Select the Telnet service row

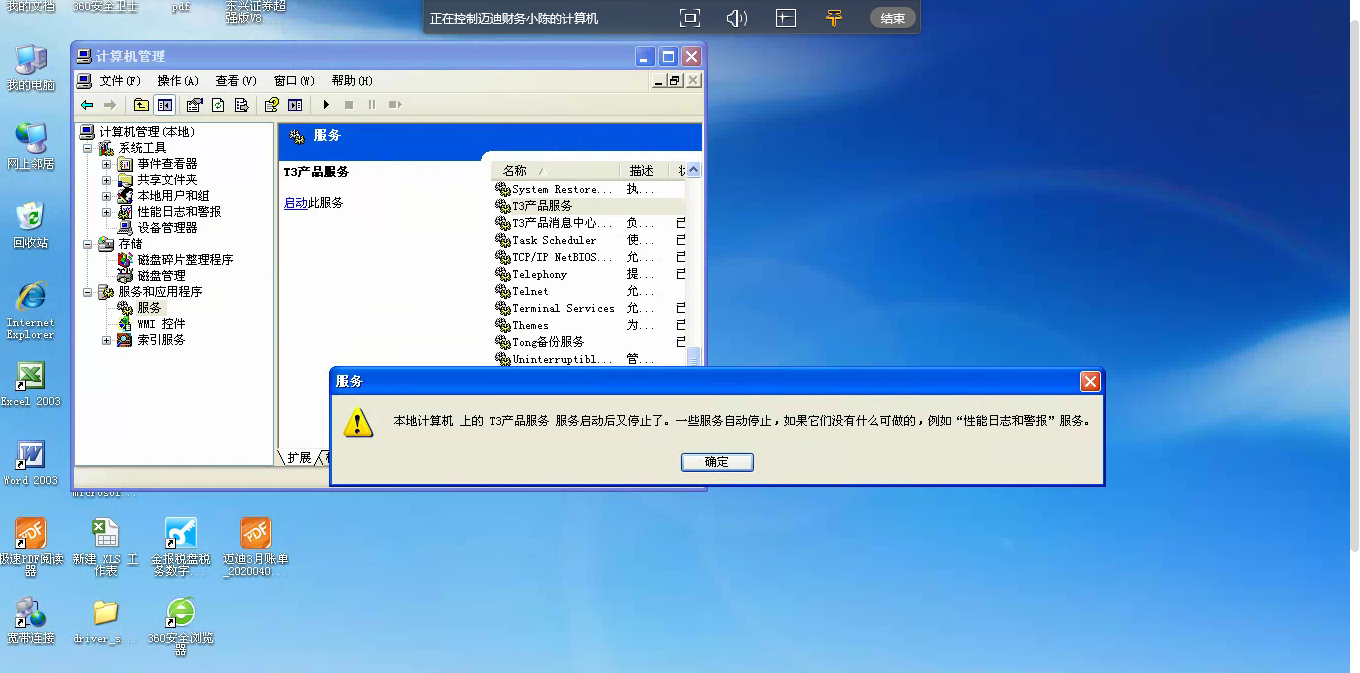(590, 291)
